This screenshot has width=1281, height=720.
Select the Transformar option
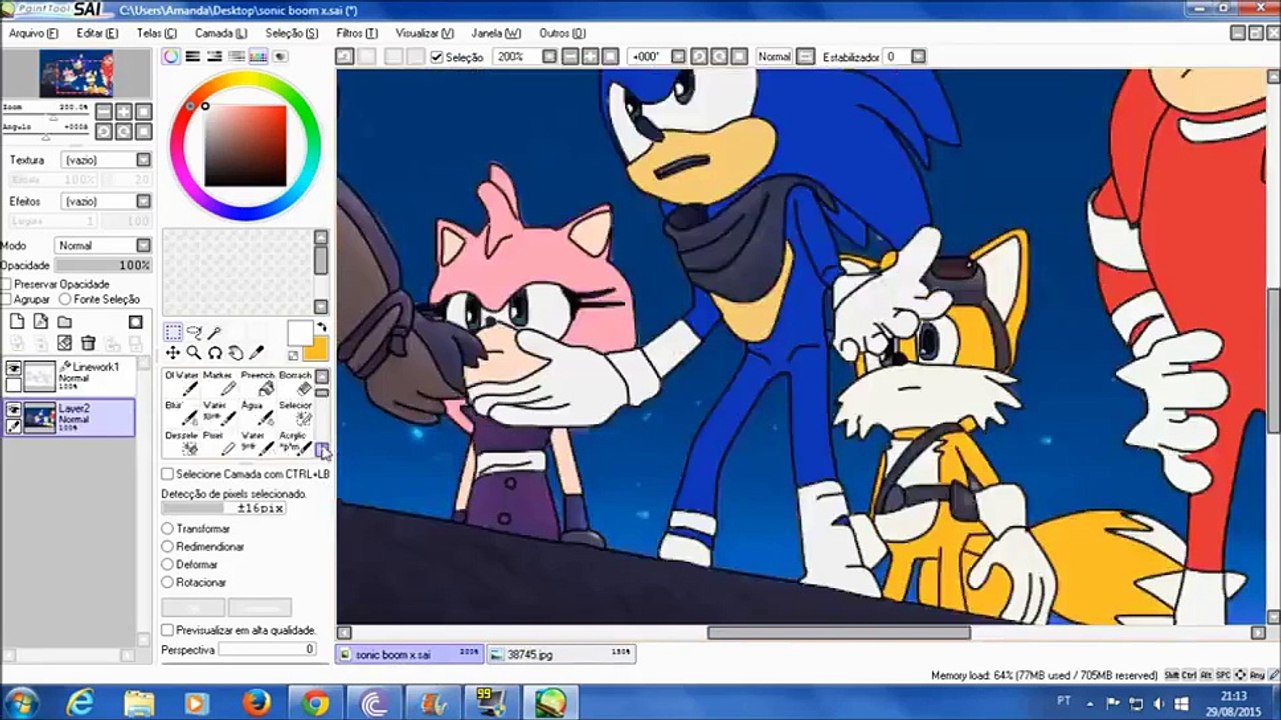coord(168,528)
